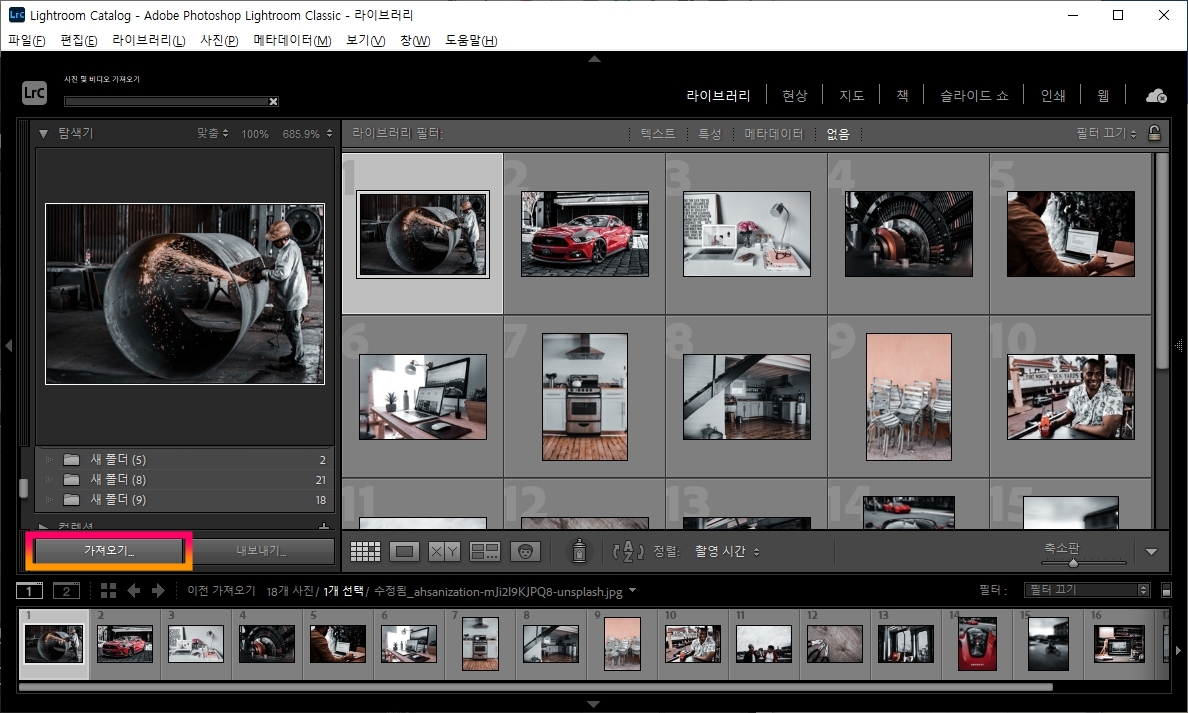Select the Painter spray can tool

pyautogui.click(x=579, y=551)
